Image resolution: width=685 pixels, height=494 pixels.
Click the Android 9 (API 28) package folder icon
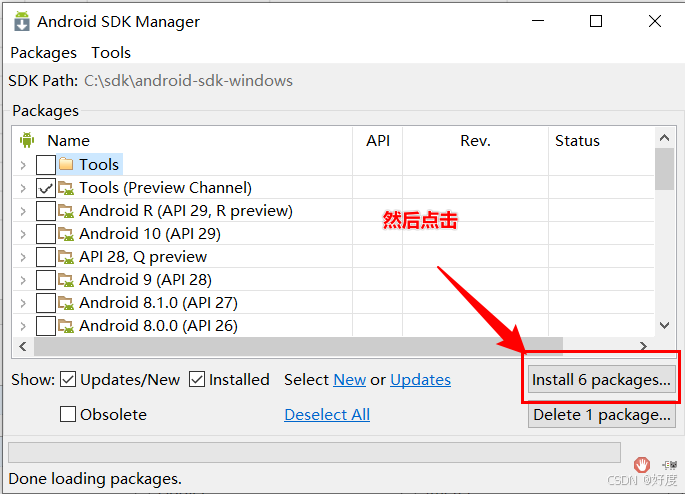click(x=66, y=280)
